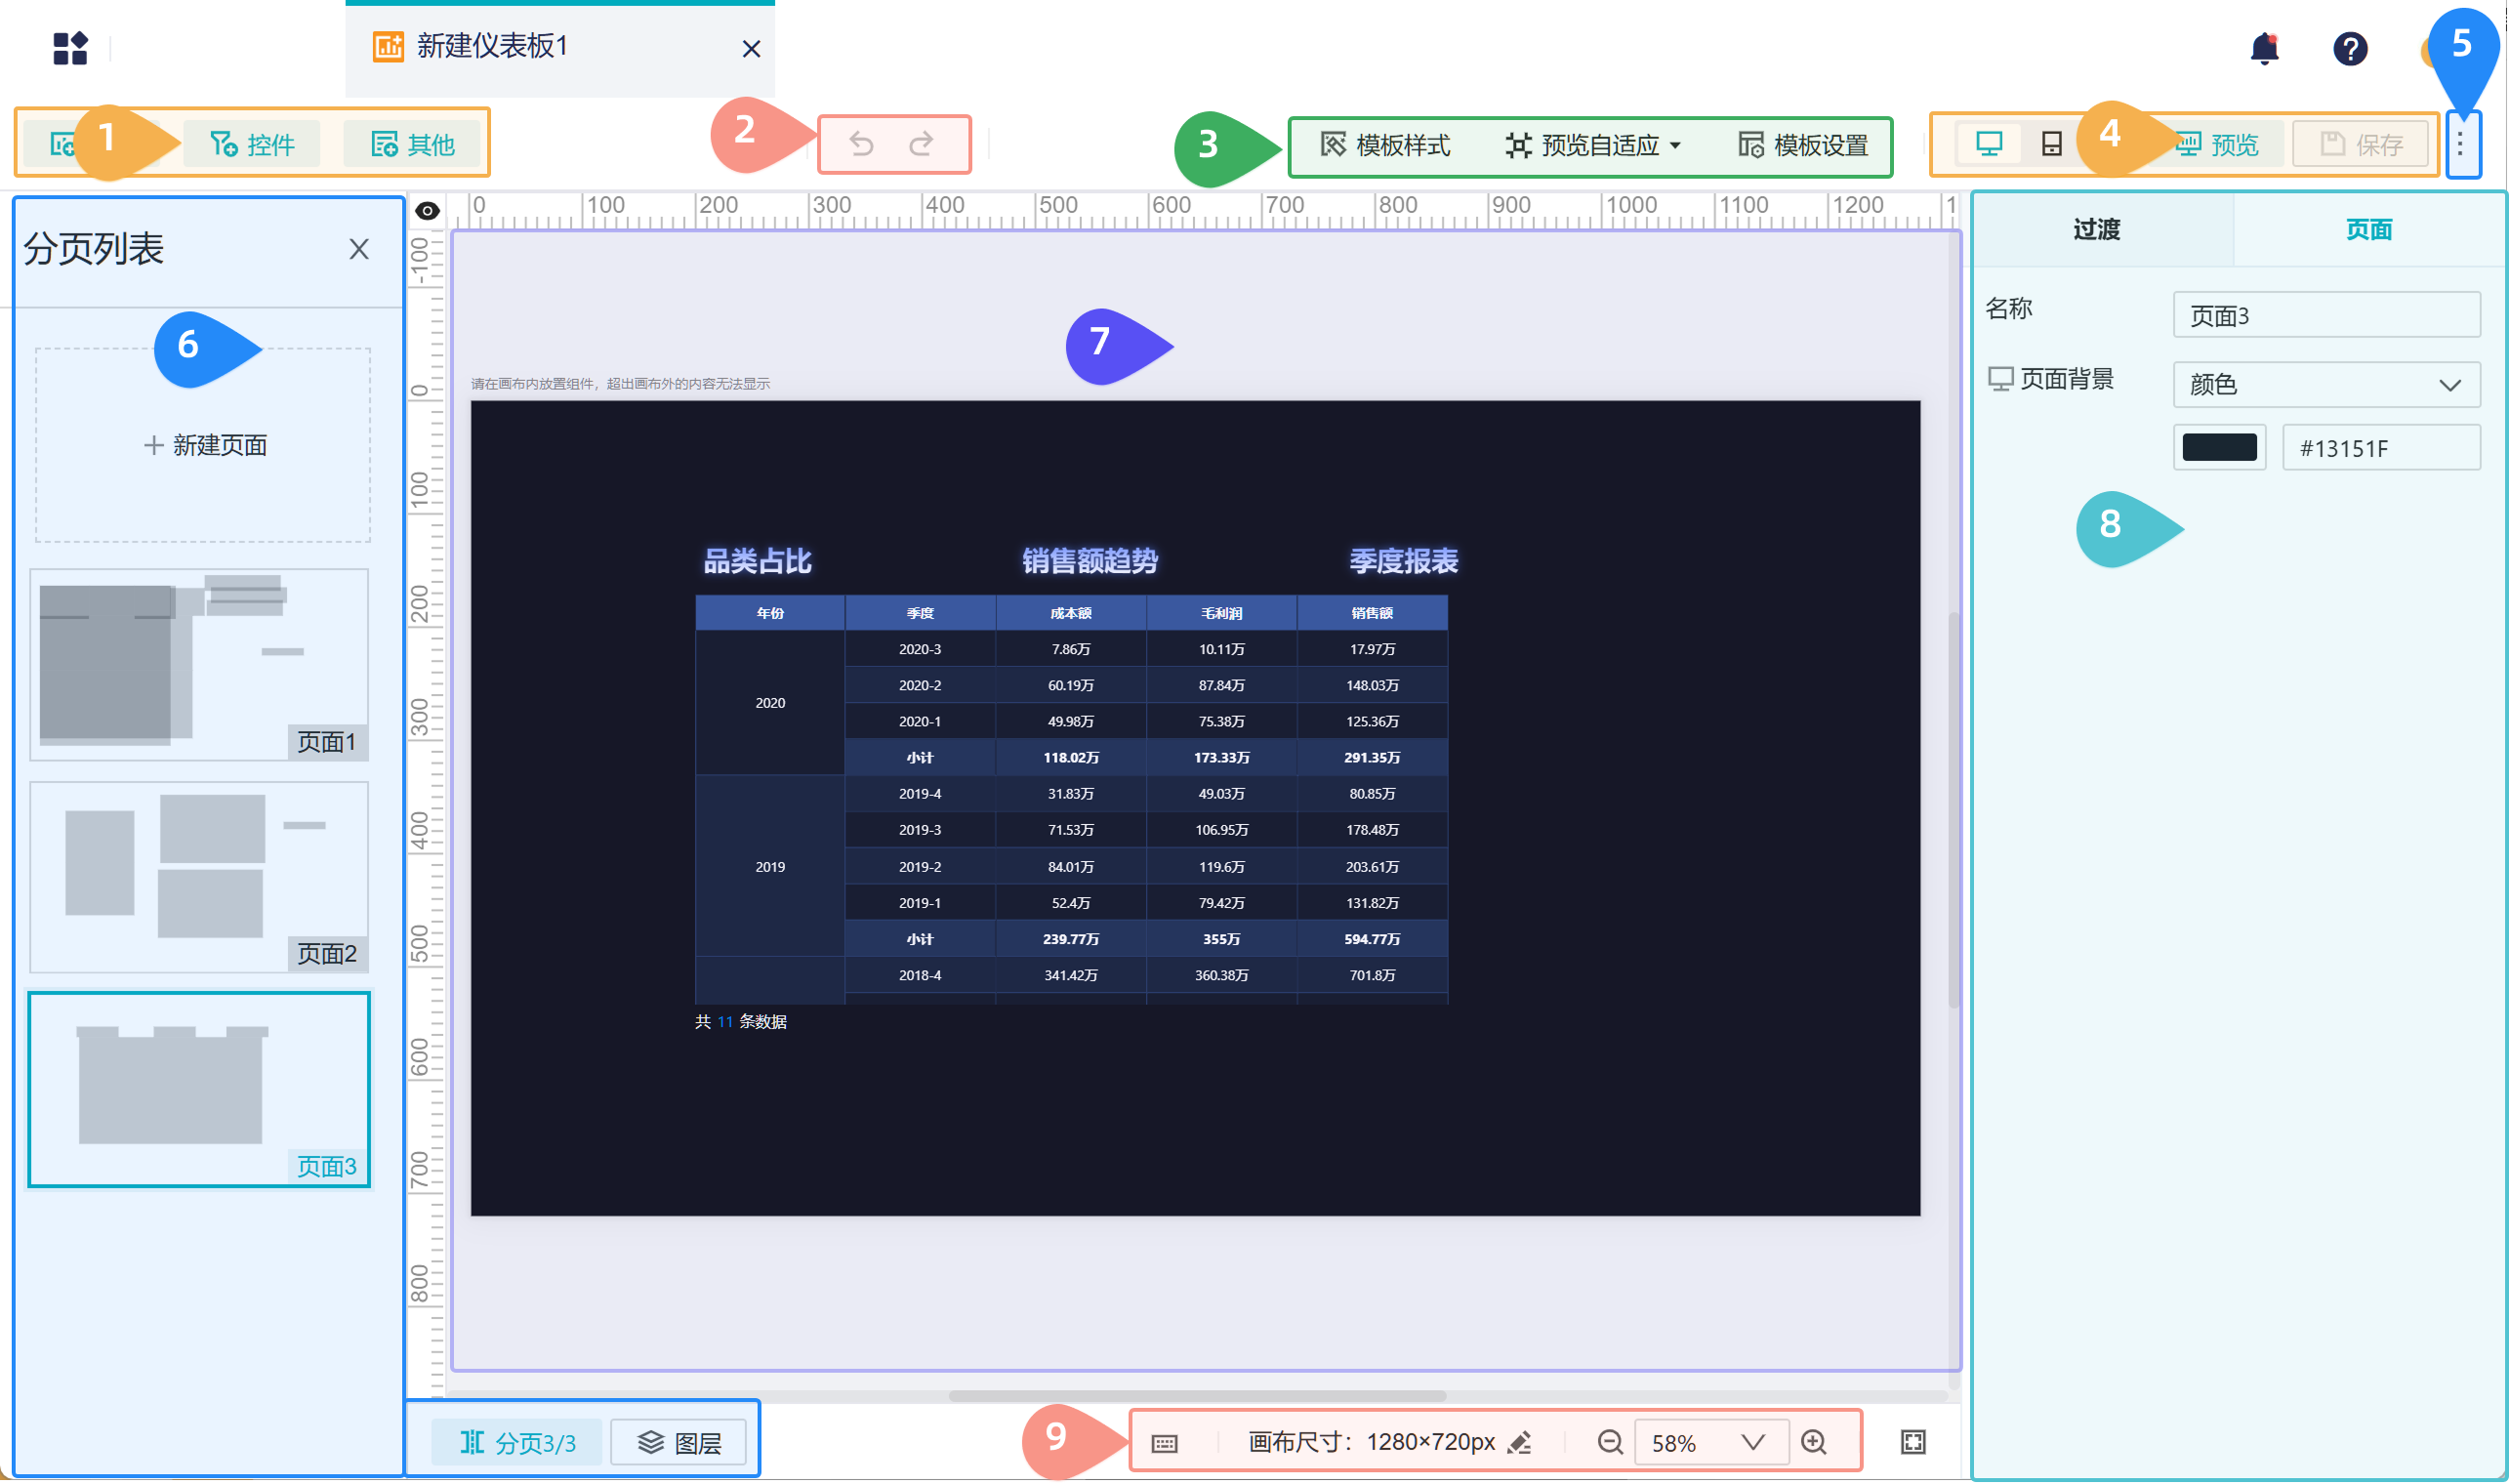Click the redo arrow icon
Screen dimensions: 2509x1484
(921, 144)
